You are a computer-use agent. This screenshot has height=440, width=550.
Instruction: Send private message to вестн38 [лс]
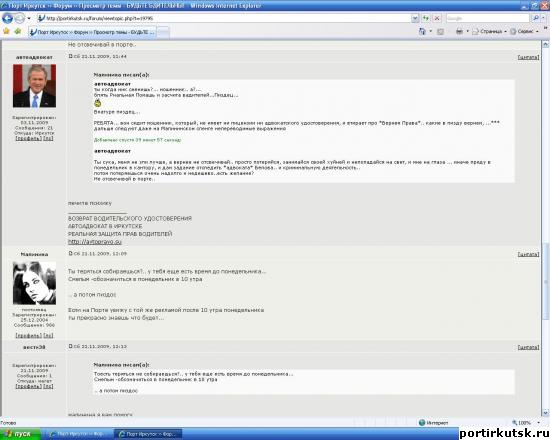48,386
